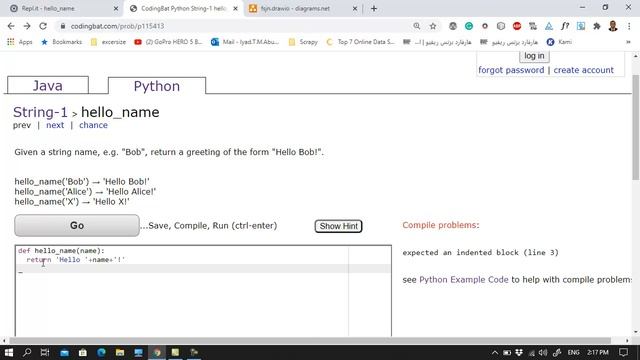This screenshot has width=640, height=360.
Task: Show hidden system tray icons
Action: [x=495, y=352]
